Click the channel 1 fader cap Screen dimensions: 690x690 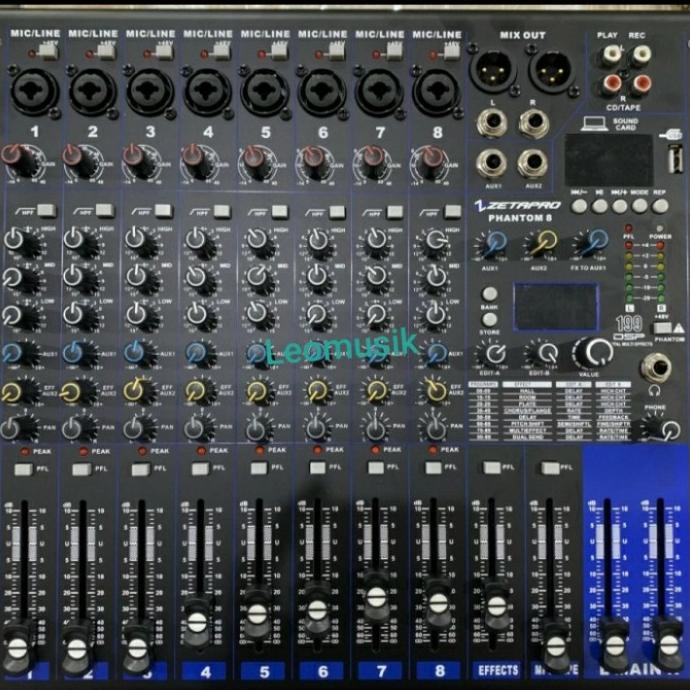(18, 649)
